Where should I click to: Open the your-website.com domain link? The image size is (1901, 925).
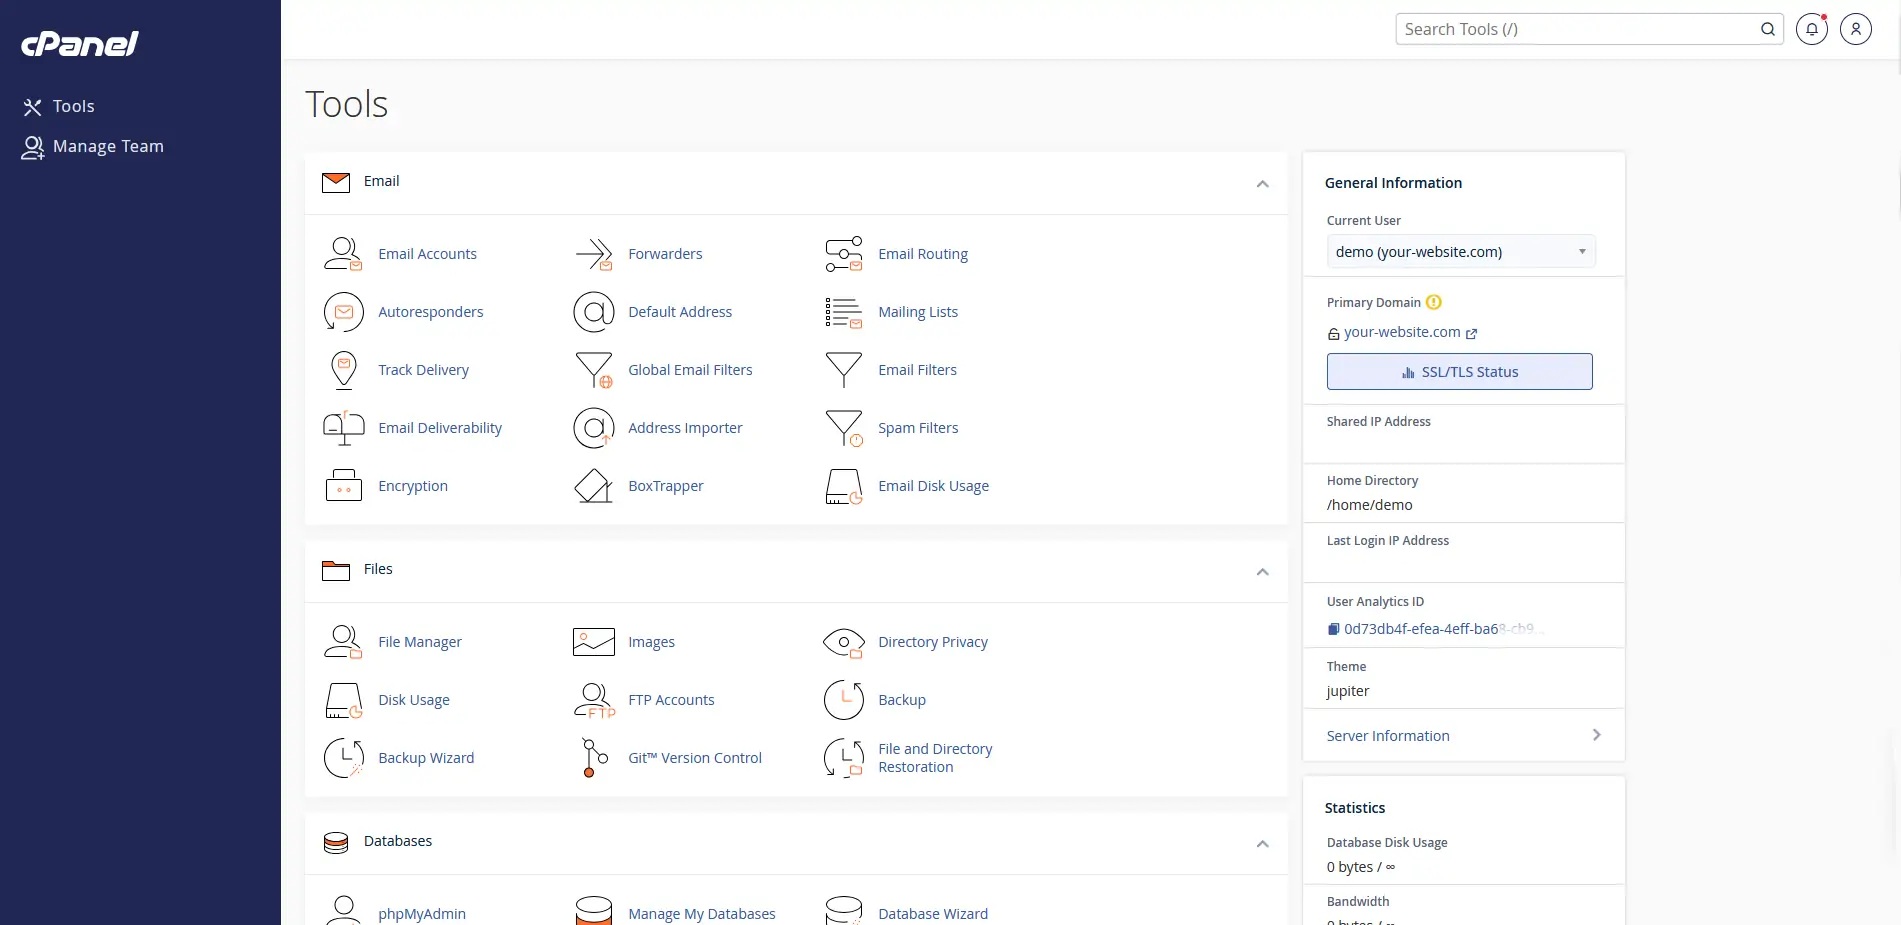(x=1402, y=332)
